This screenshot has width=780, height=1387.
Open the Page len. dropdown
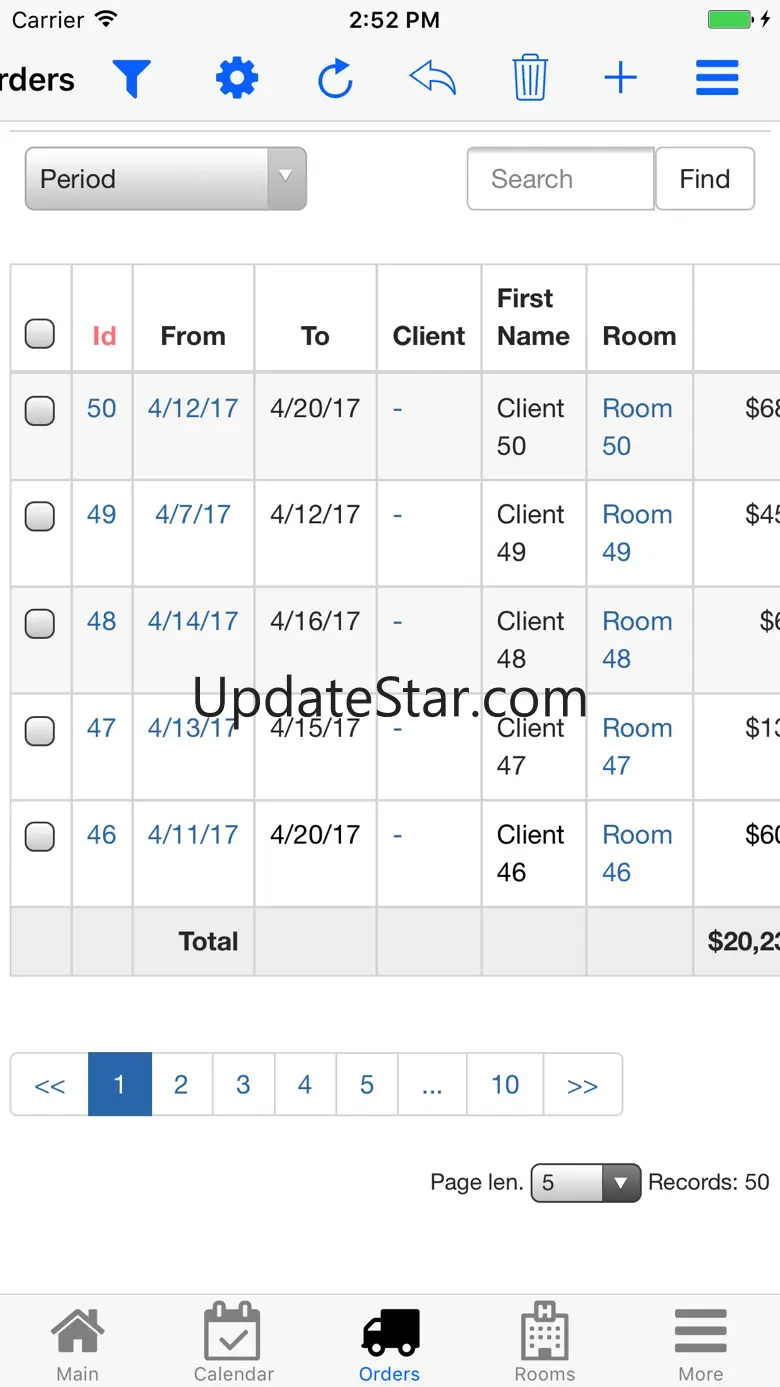(x=585, y=1183)
